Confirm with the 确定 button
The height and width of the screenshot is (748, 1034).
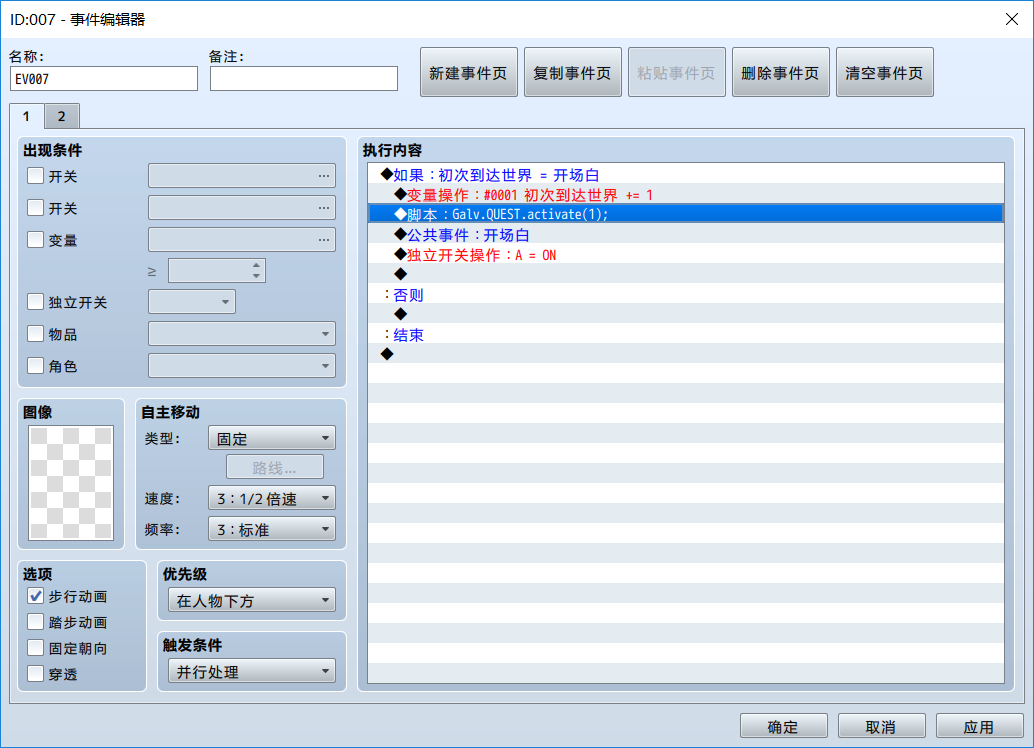tap(783, 726)
